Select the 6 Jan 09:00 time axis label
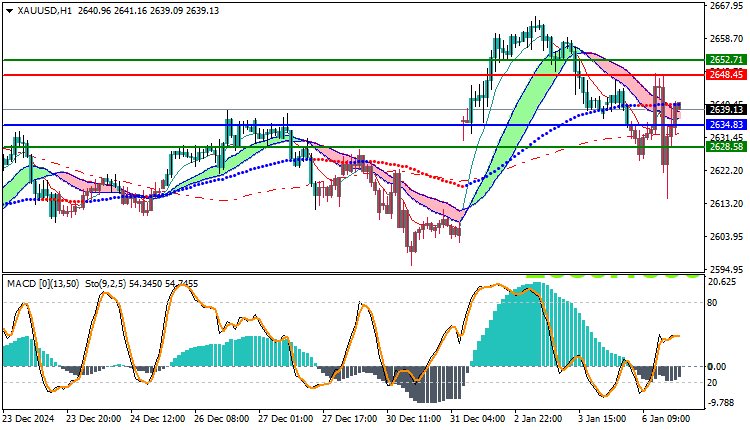This screenshot has height=430, width=750. coord(666,419)
